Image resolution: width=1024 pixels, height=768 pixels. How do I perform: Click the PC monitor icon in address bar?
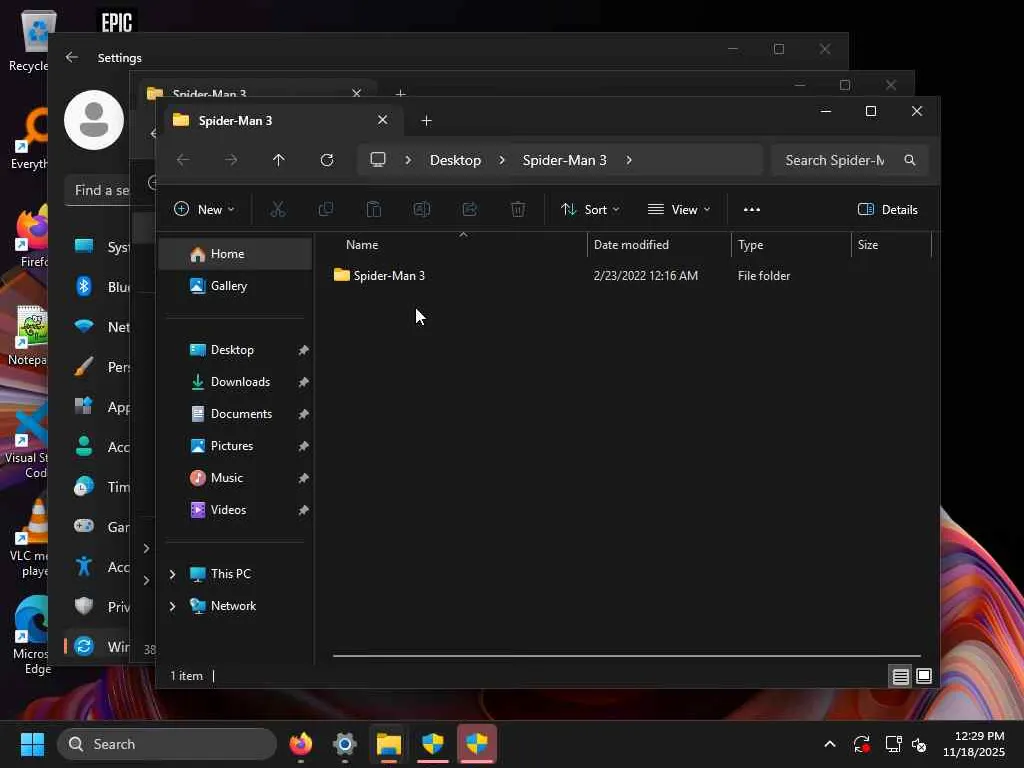point(377,159)
